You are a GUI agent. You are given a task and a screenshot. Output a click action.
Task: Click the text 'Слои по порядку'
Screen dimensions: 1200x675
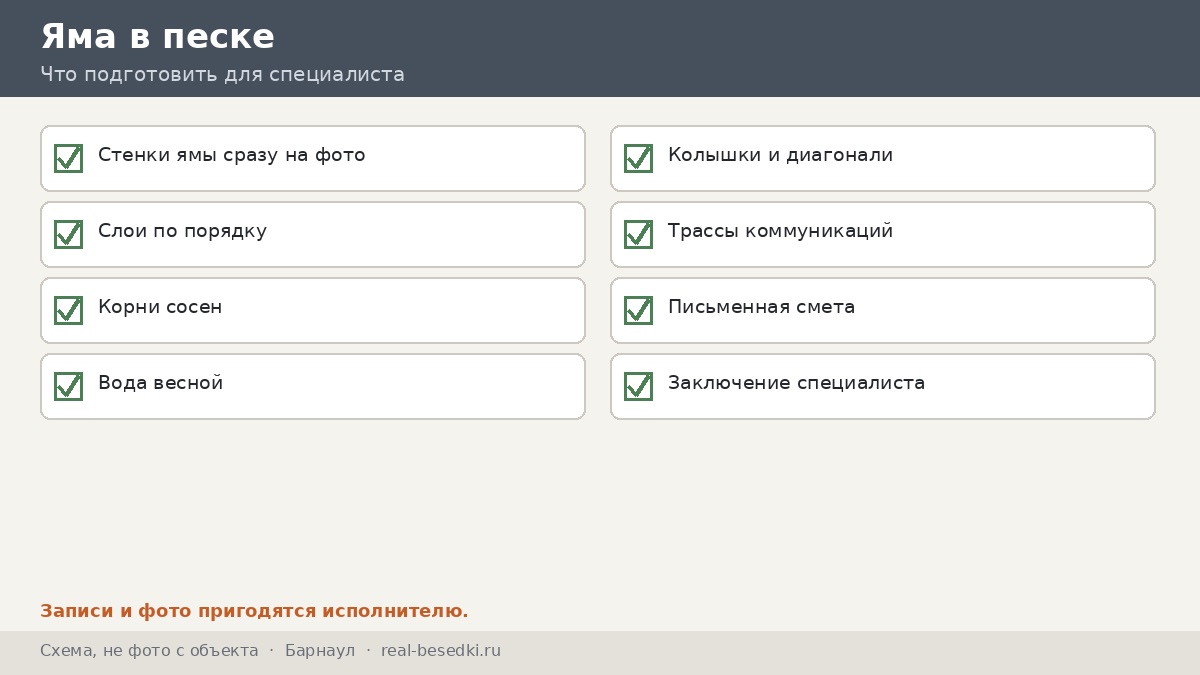point(182,231)
